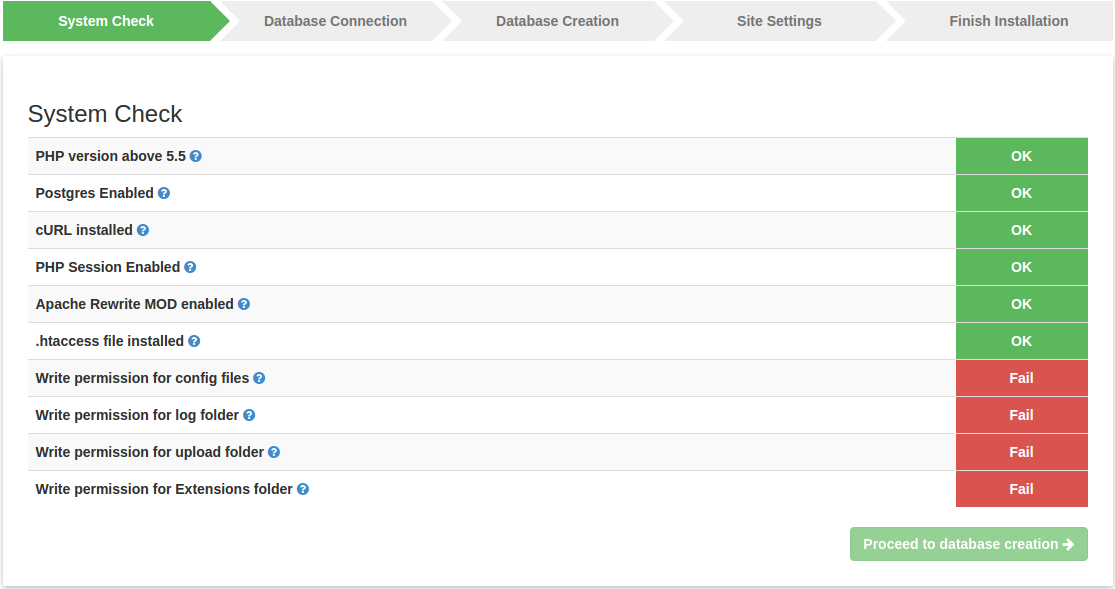Open the Database Creation step
Image resolution: width=1115 pixels, height=589 pixels.
point(557,21)
